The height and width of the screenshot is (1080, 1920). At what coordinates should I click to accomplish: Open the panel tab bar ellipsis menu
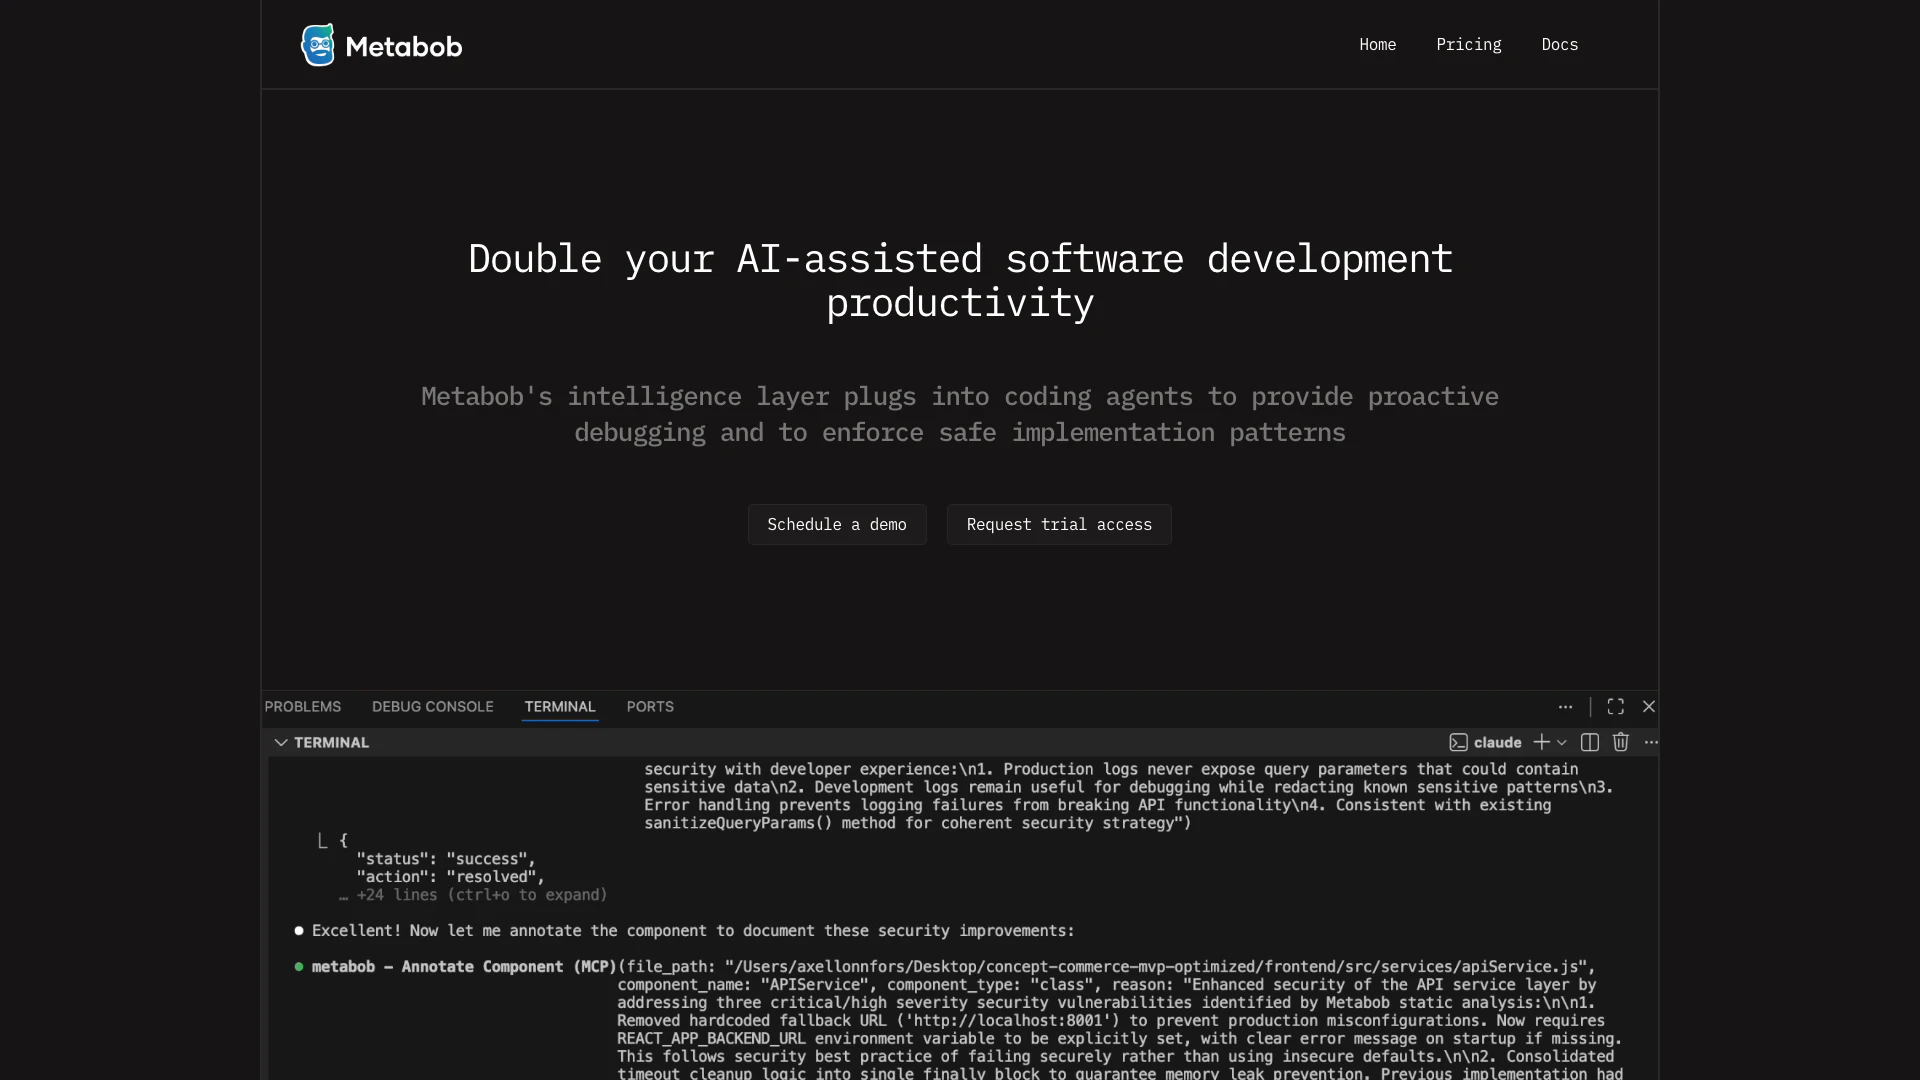pyautogui.click(x=1565, y=706)
